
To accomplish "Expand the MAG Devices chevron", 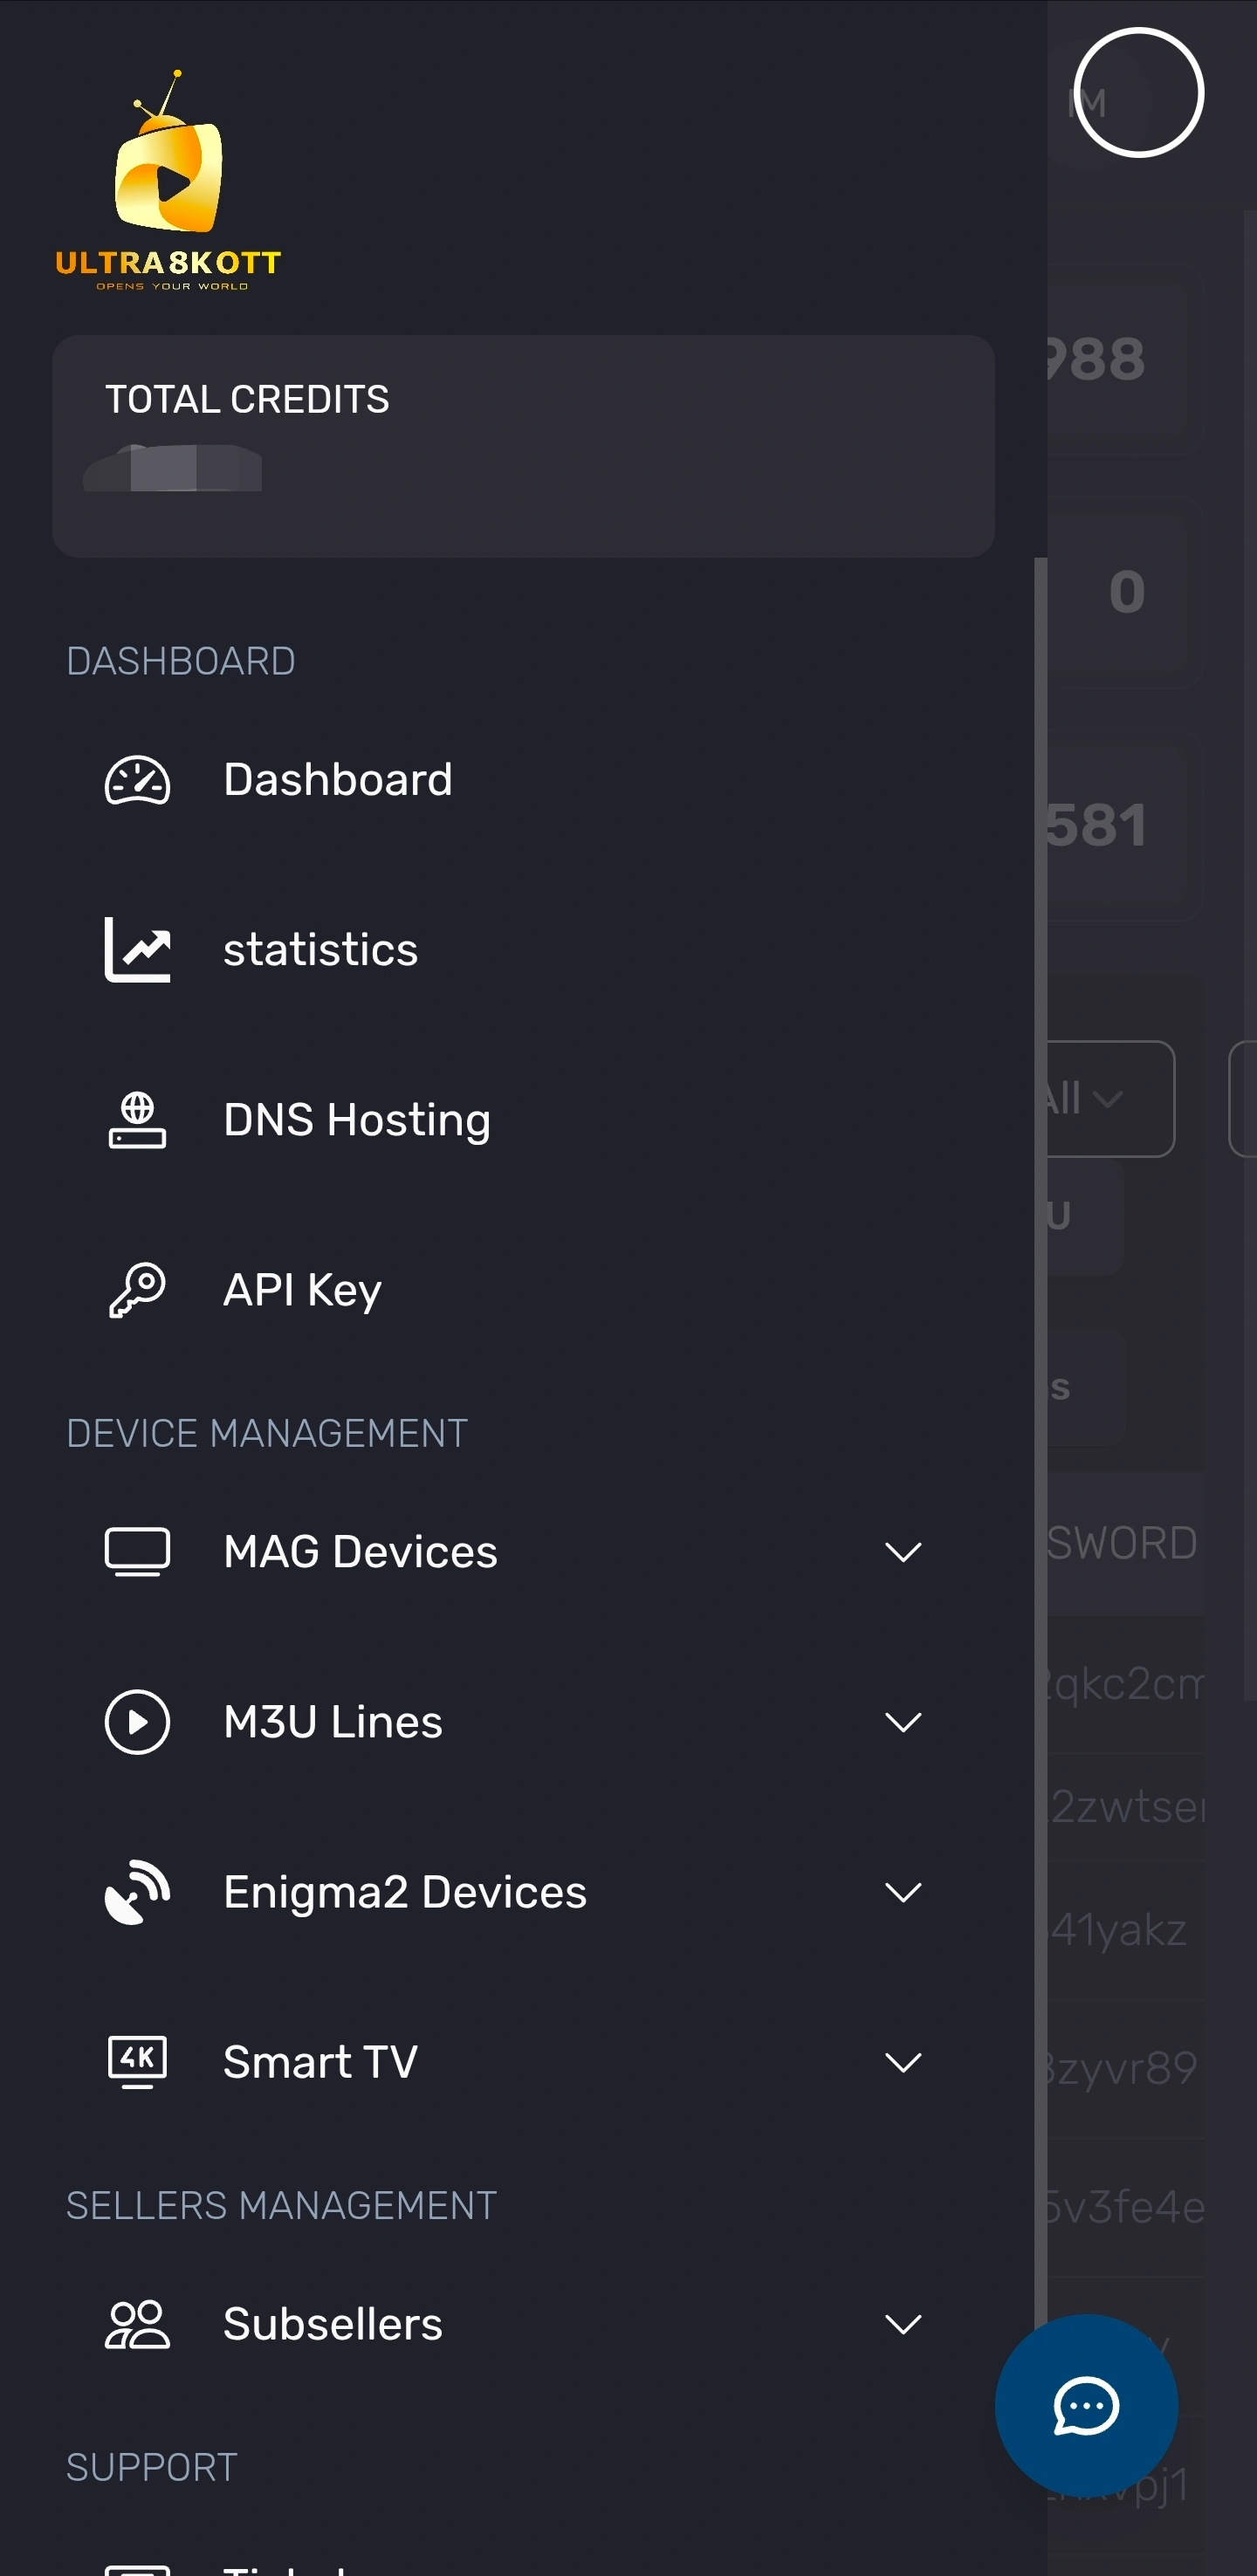I will point(903,1552).
